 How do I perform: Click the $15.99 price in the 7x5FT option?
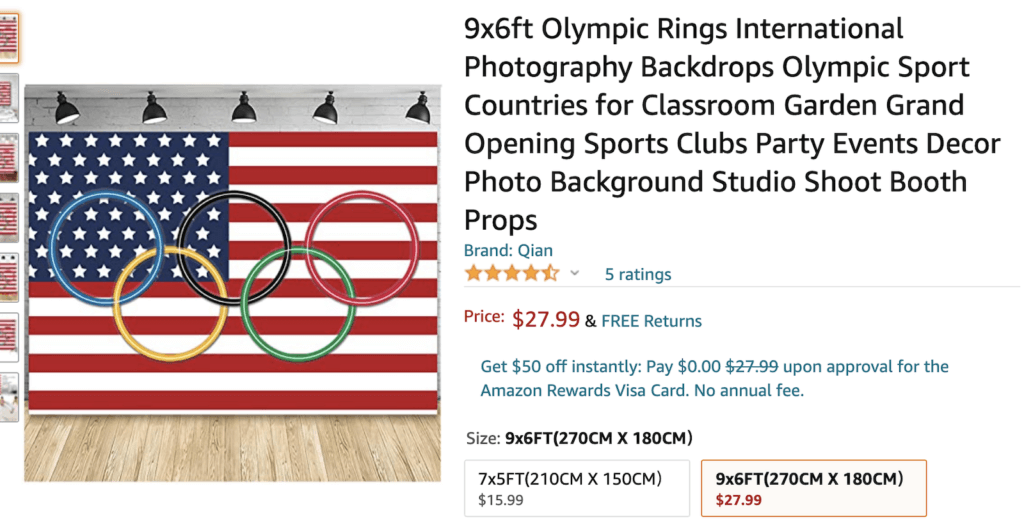click(x=500, y=500)
